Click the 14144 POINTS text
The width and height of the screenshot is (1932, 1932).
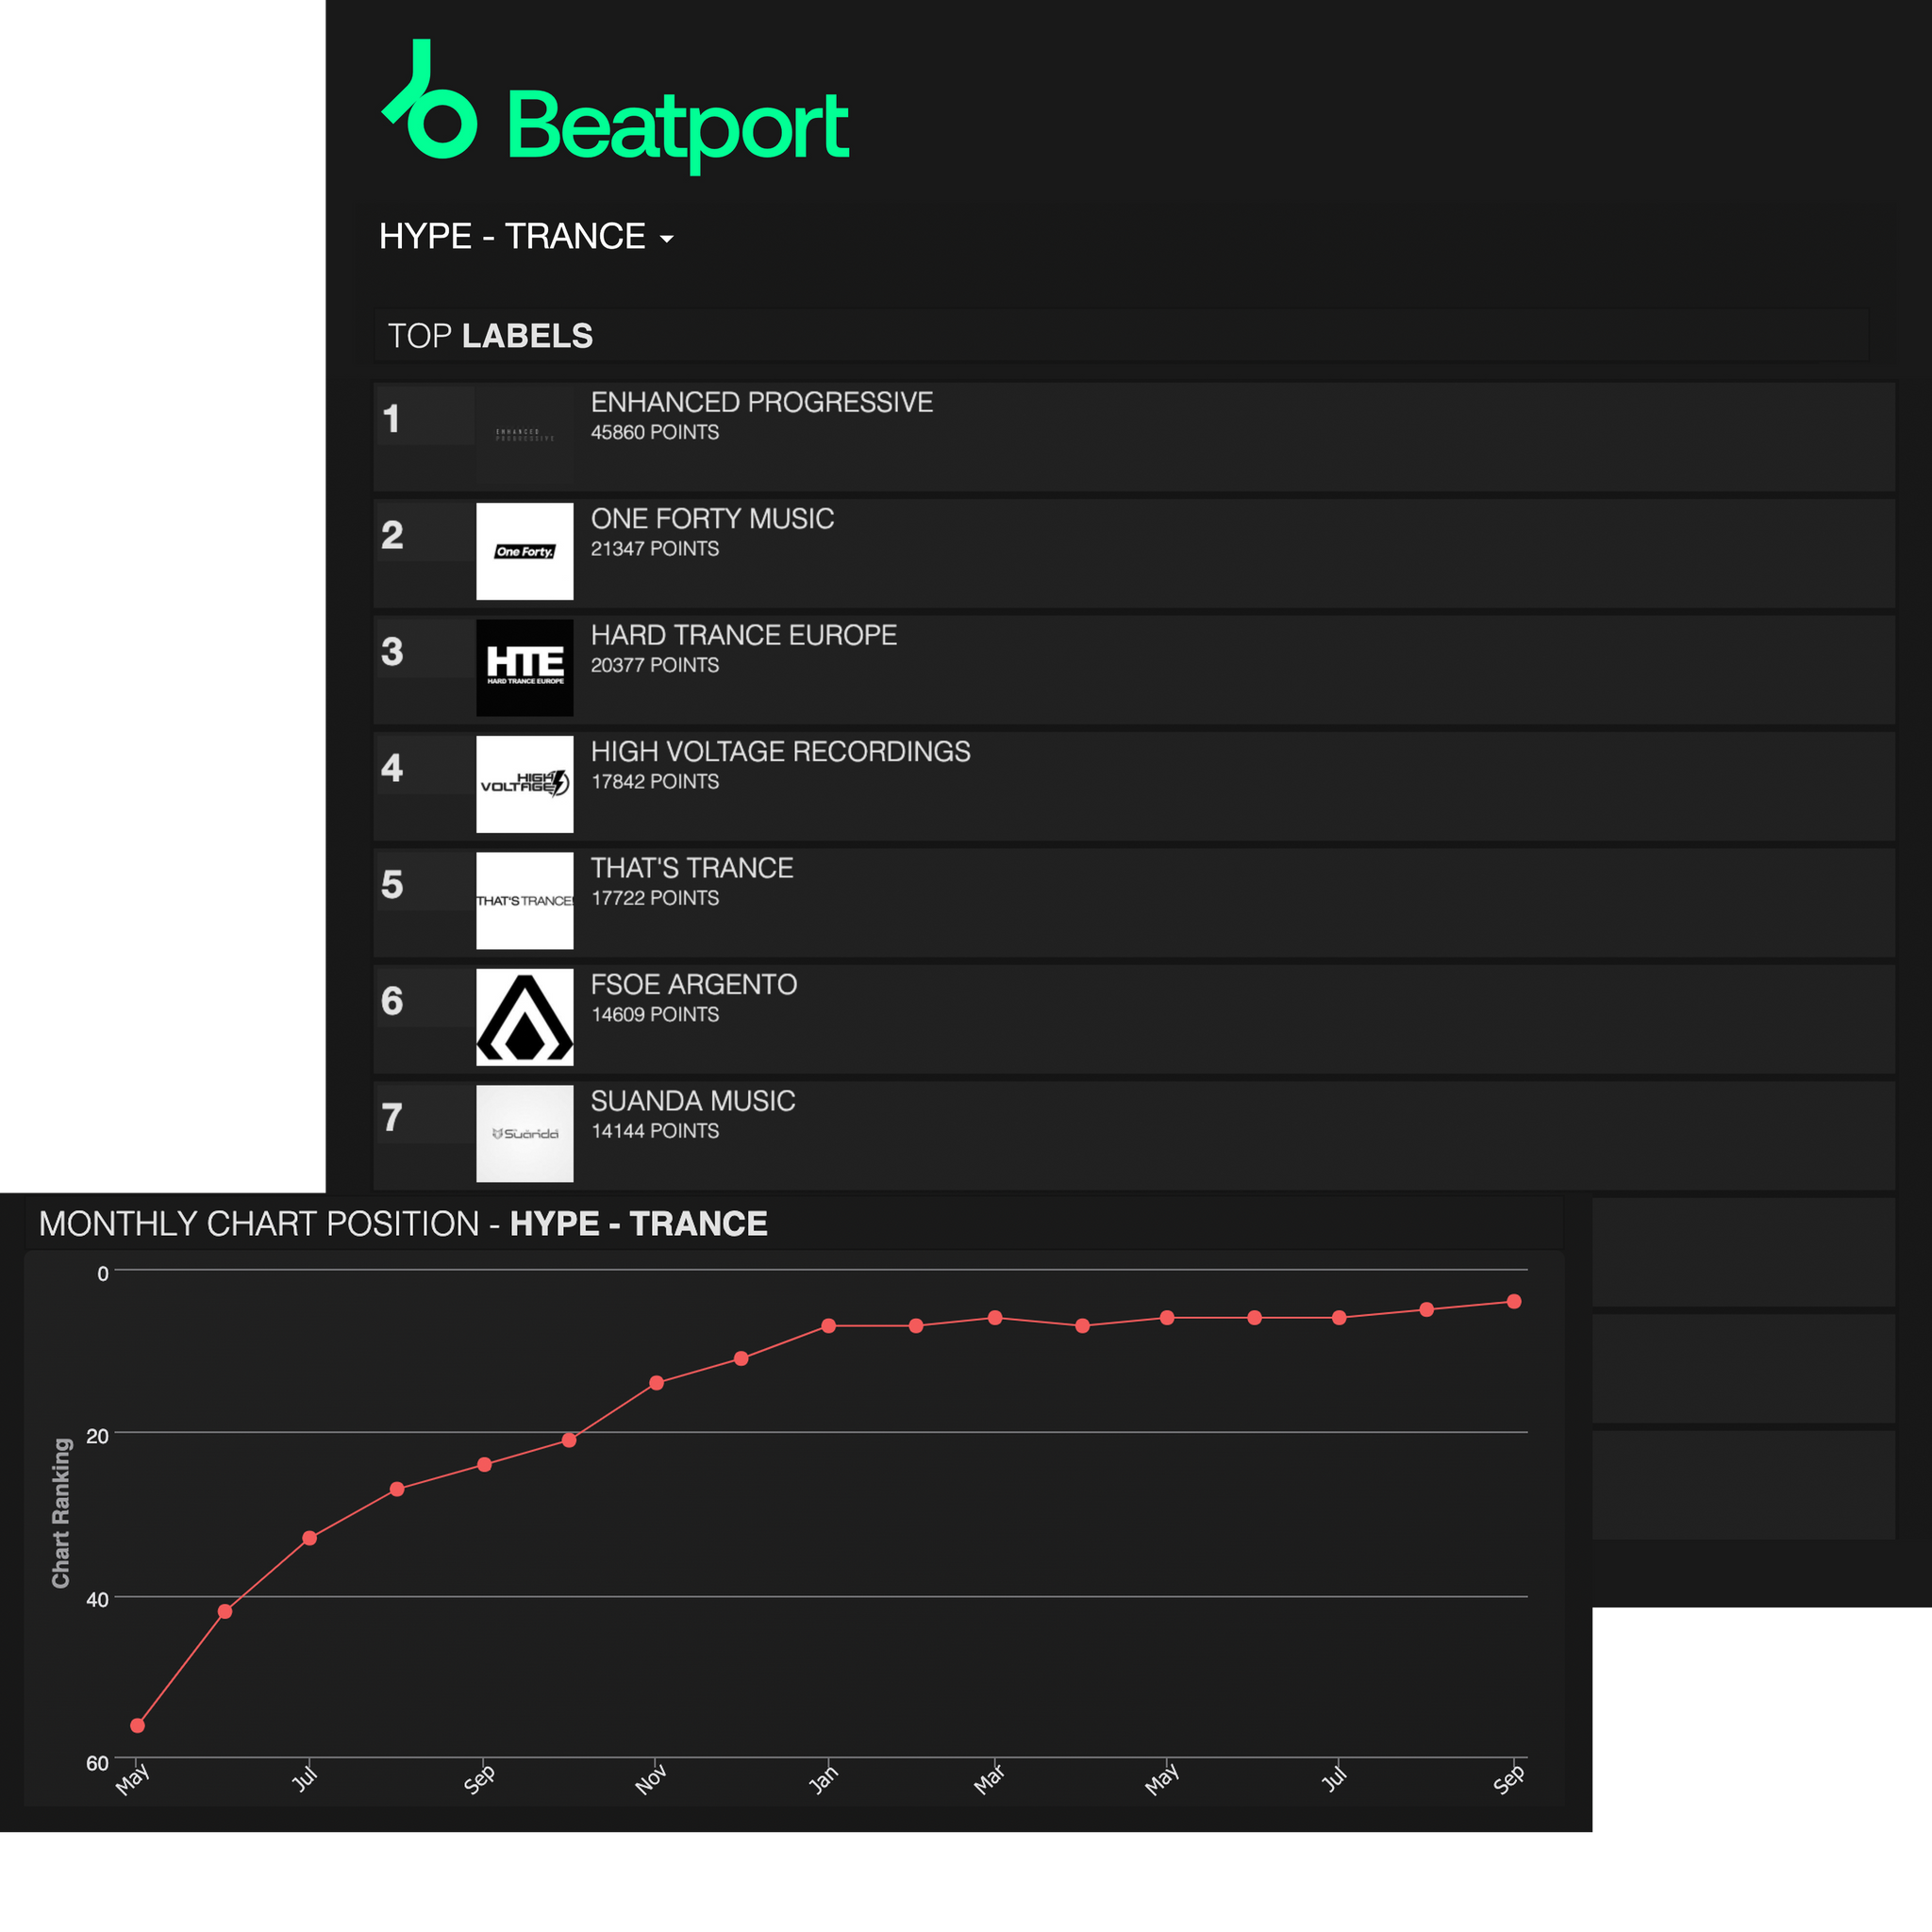tap(655, 1131)
